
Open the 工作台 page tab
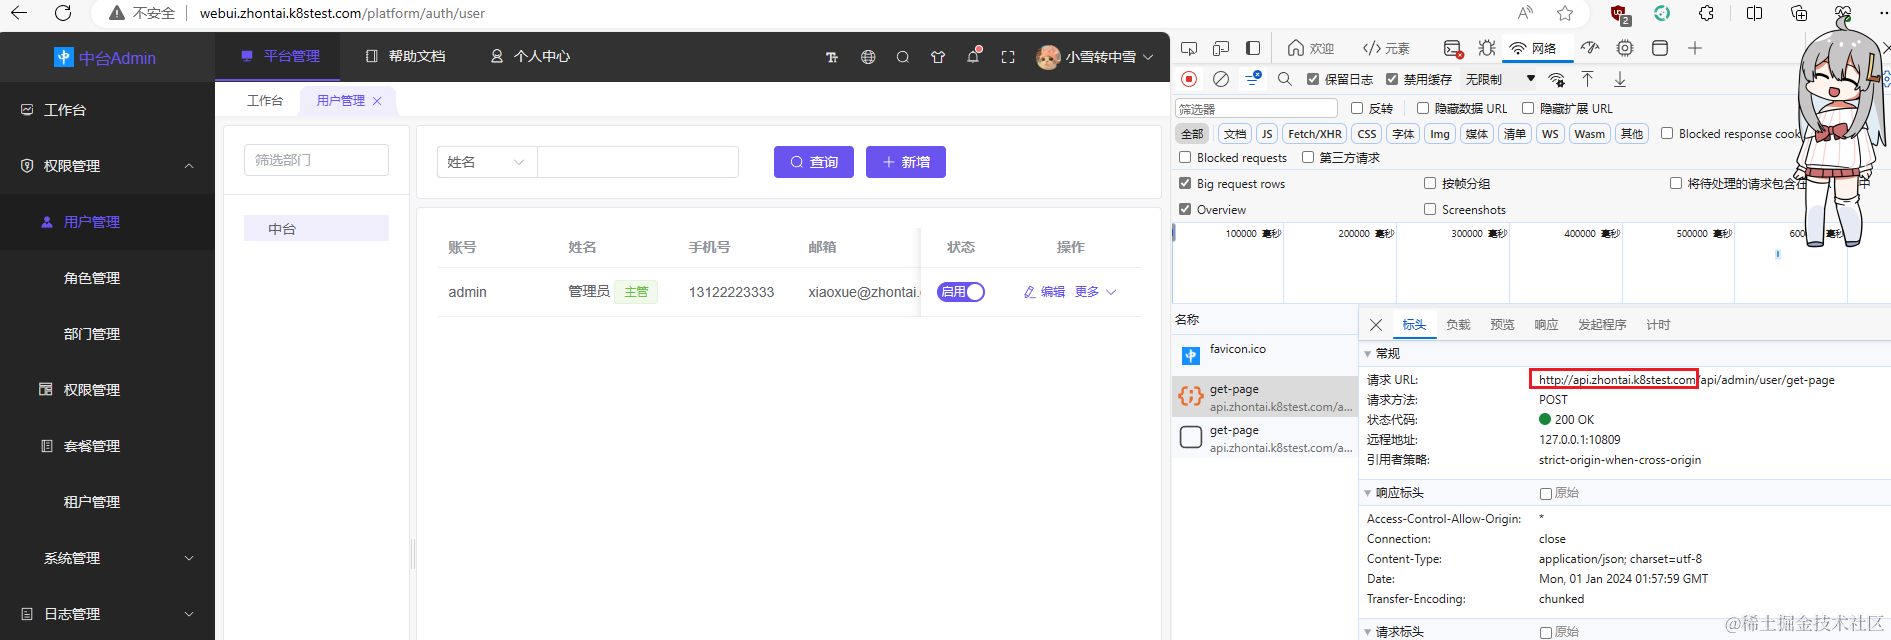[x=265, y=101]
